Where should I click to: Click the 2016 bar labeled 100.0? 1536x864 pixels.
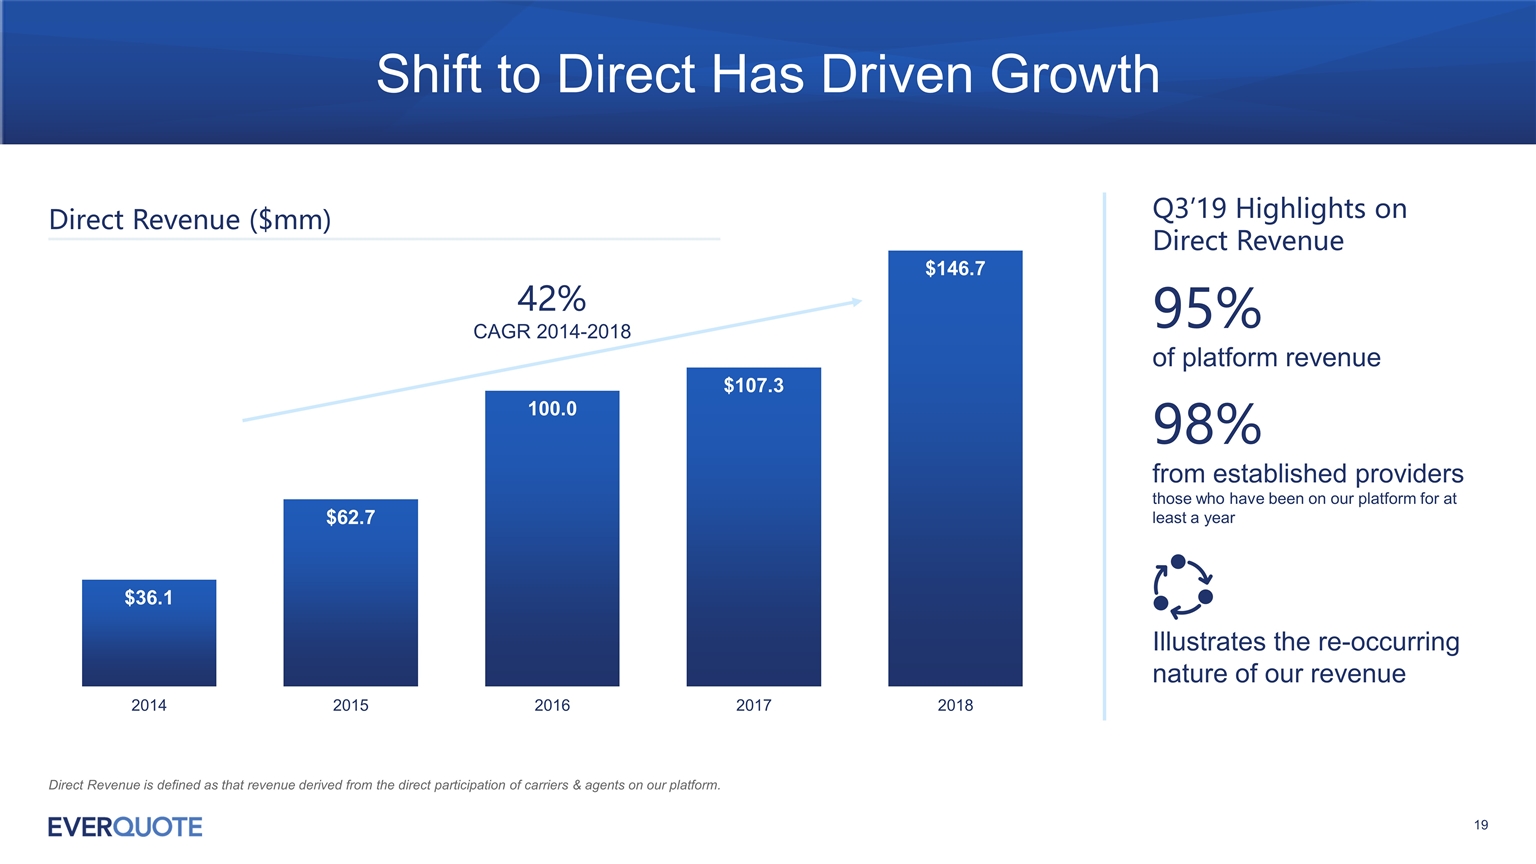[552, 538]
